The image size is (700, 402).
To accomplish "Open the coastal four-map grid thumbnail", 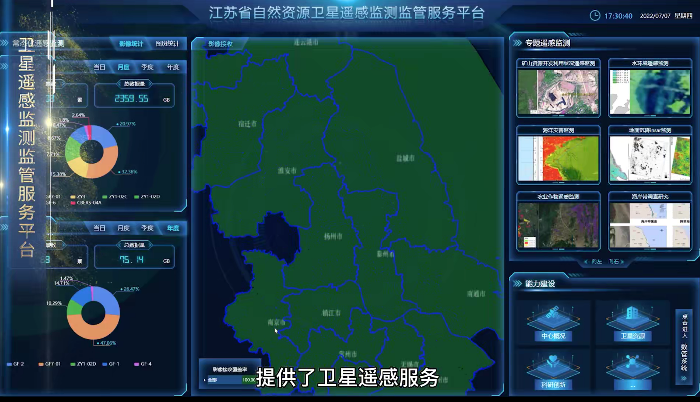I will (x=650, y=221).
